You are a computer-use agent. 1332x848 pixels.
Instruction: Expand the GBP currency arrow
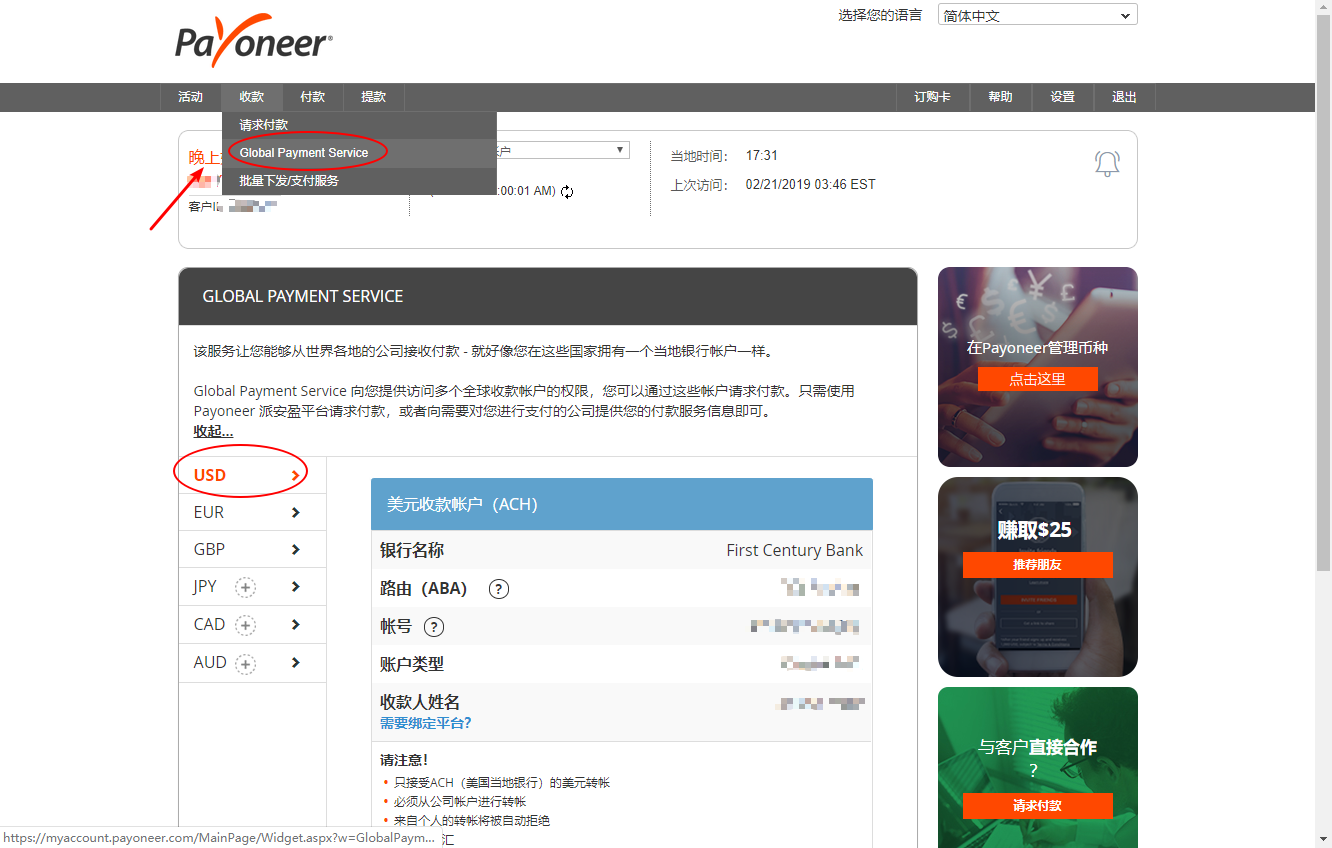(x=295, y=550)
